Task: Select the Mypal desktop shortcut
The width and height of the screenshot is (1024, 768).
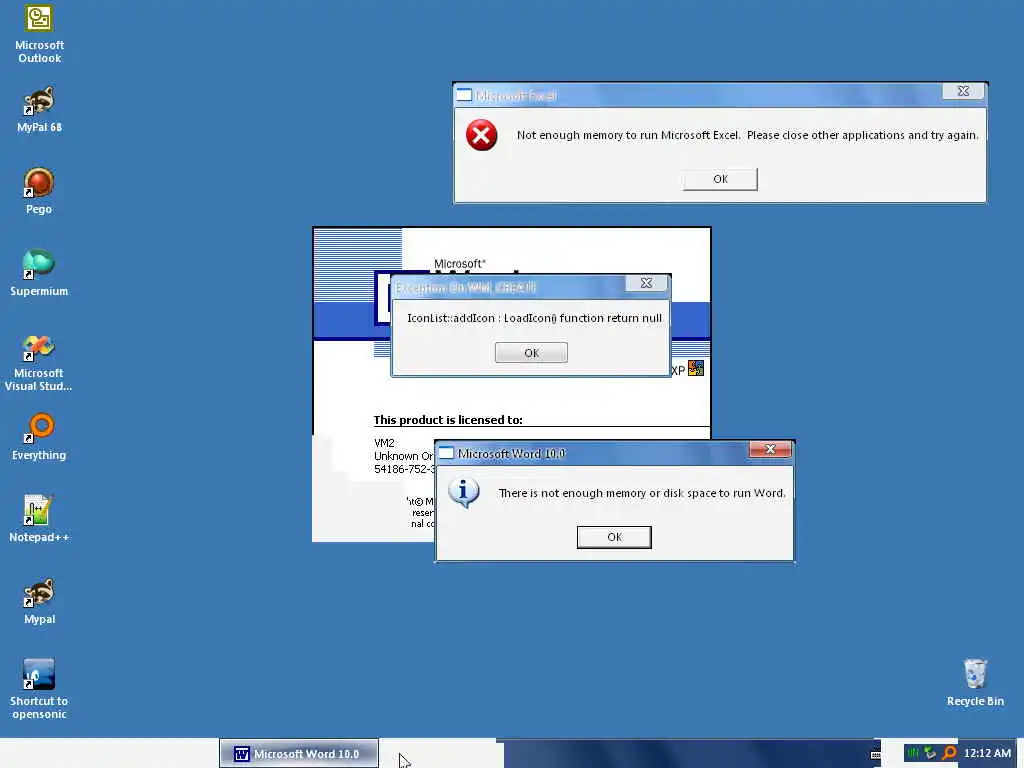Action: pyautogui.click(x=39, y=601)
